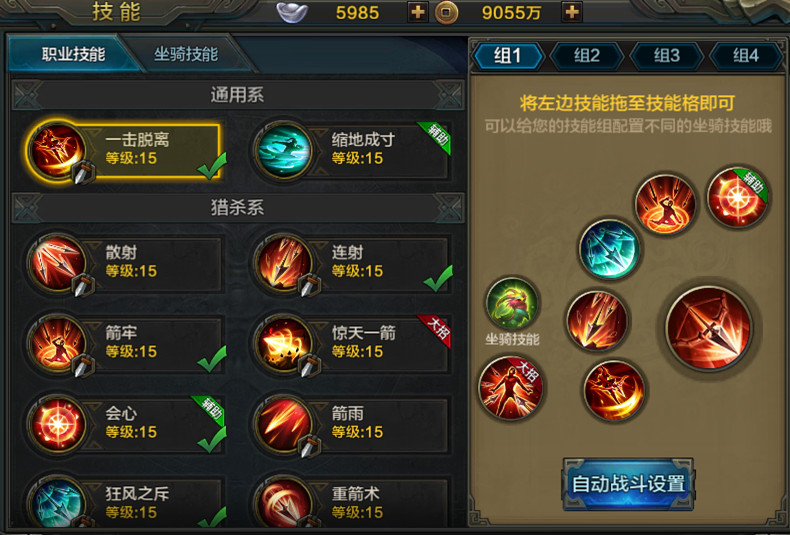Viewport: 790px width, 535px height.
Task: Select skill group 组4
Action: (746, 55)
